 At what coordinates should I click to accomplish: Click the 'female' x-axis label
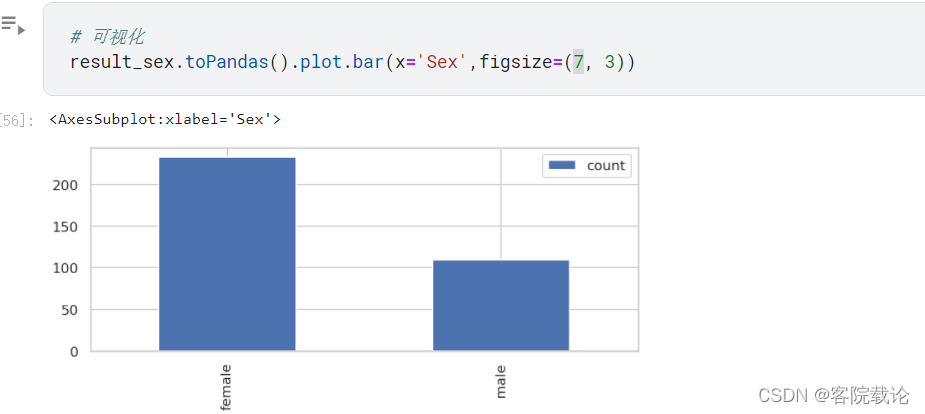[x=226, y=387]
